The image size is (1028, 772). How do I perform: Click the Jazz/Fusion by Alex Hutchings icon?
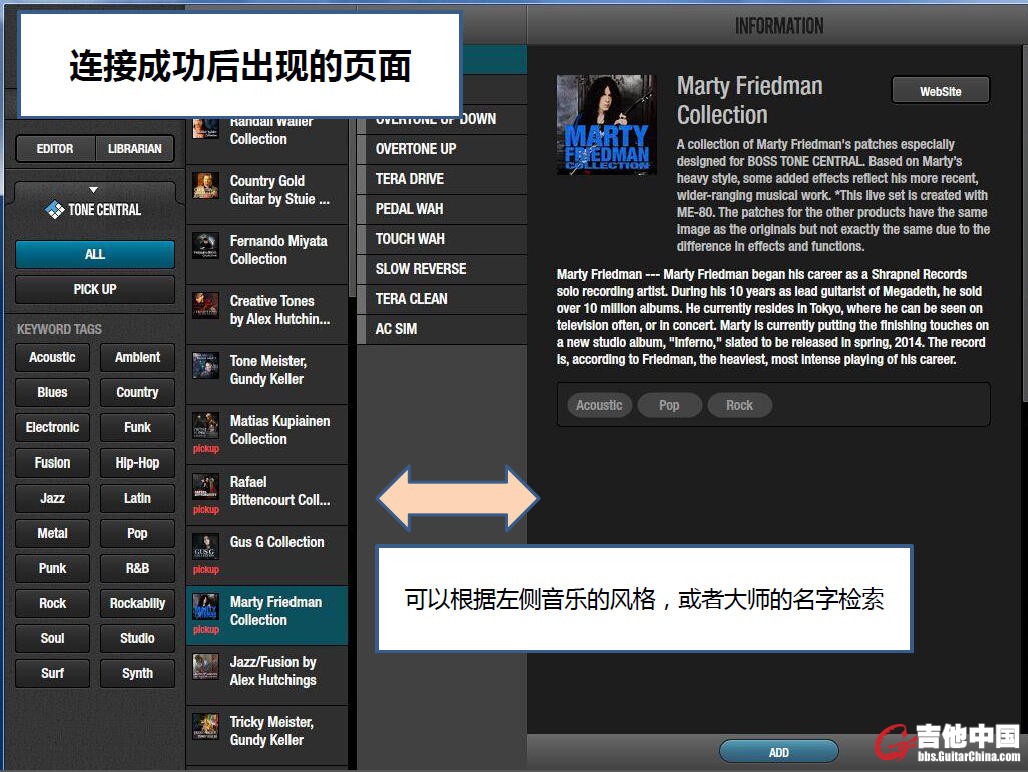pos(205,667)
